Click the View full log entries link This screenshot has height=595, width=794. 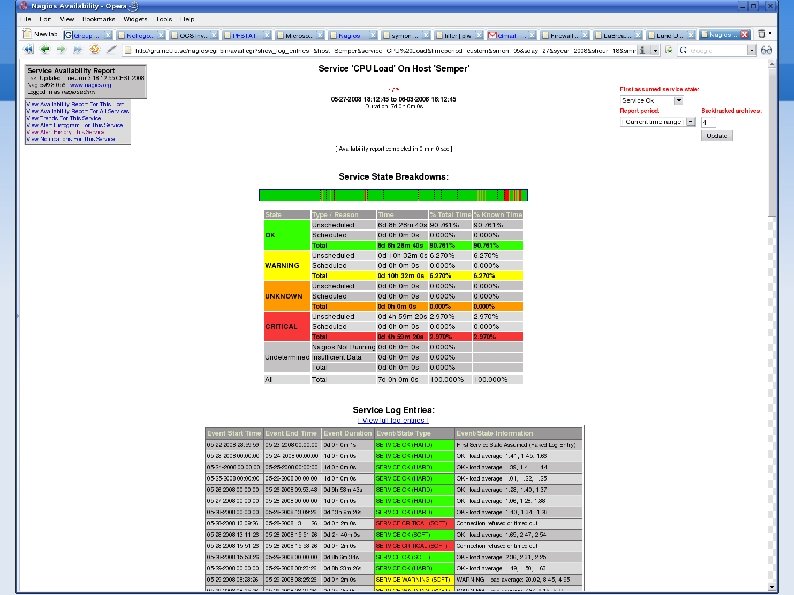click(x=393, y=420)
